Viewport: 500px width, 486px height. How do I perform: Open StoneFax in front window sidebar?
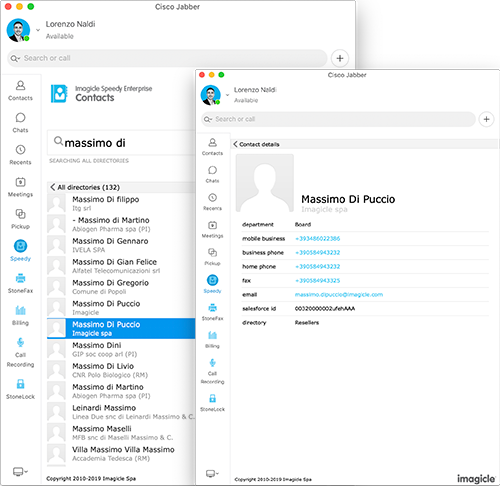tap(212, 312)
